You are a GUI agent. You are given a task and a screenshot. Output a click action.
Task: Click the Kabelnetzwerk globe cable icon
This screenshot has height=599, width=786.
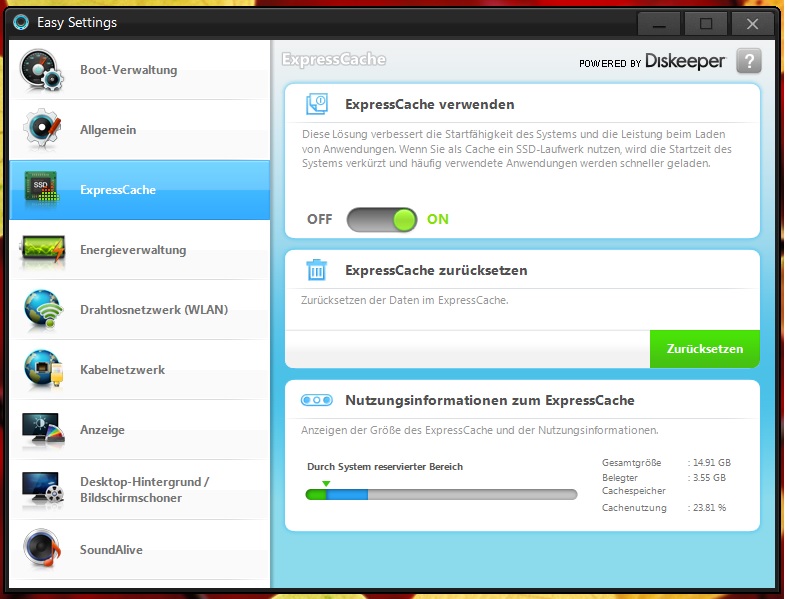coord(43,369)
